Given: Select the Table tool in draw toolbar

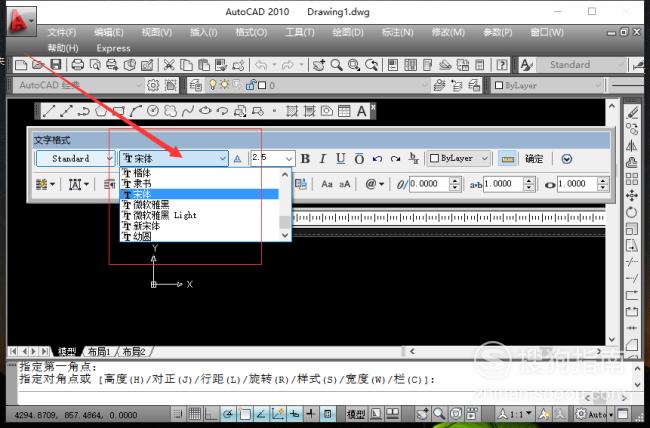Looking at the screenshot, I should 344,111.
